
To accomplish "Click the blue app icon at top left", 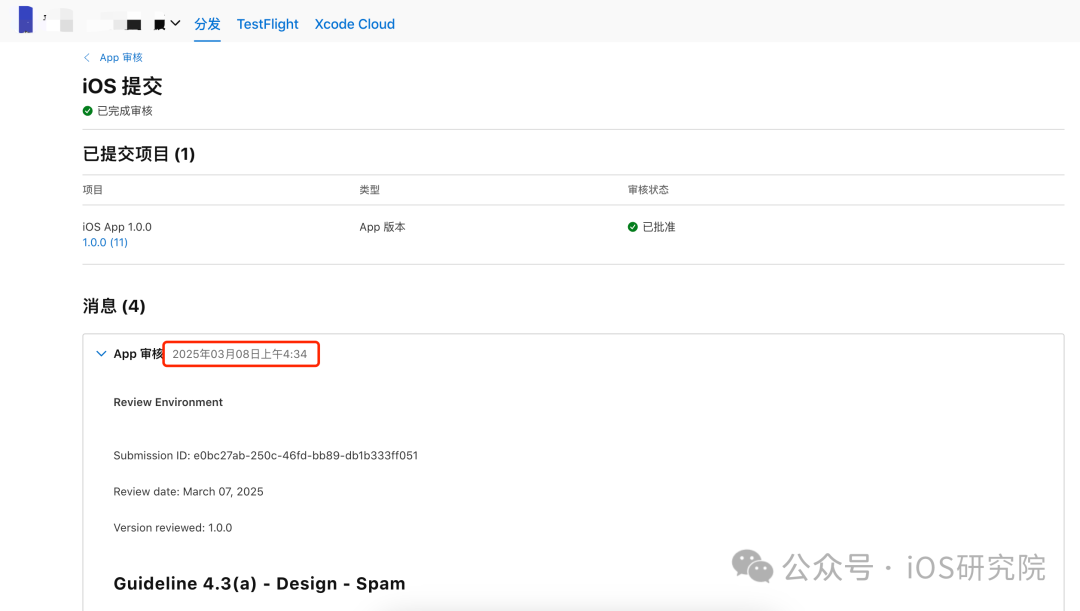I will coord(25,19).
